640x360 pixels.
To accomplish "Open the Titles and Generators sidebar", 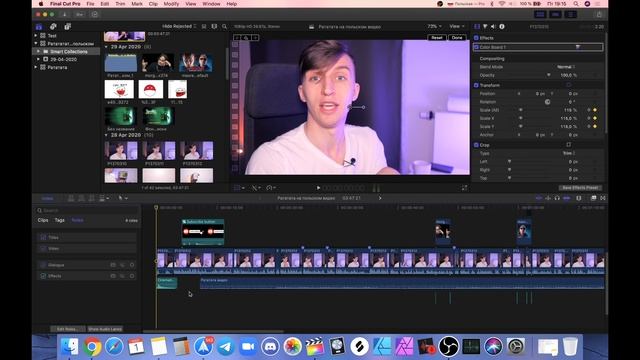I will coord(67,27).
